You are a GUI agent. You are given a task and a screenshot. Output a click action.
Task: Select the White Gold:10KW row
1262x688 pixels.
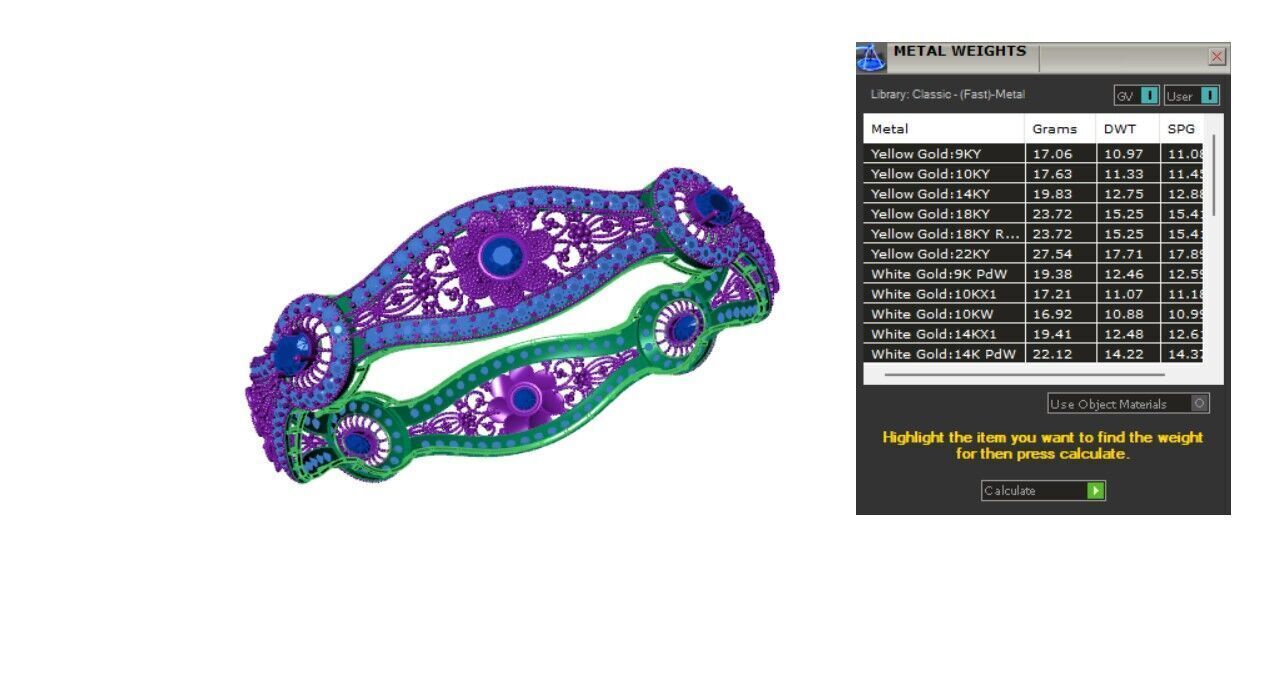pos(1033,314)
